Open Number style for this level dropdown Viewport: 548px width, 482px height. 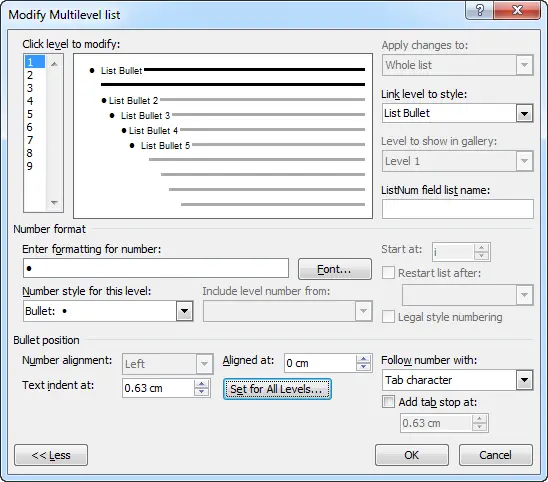pos(185,311)
